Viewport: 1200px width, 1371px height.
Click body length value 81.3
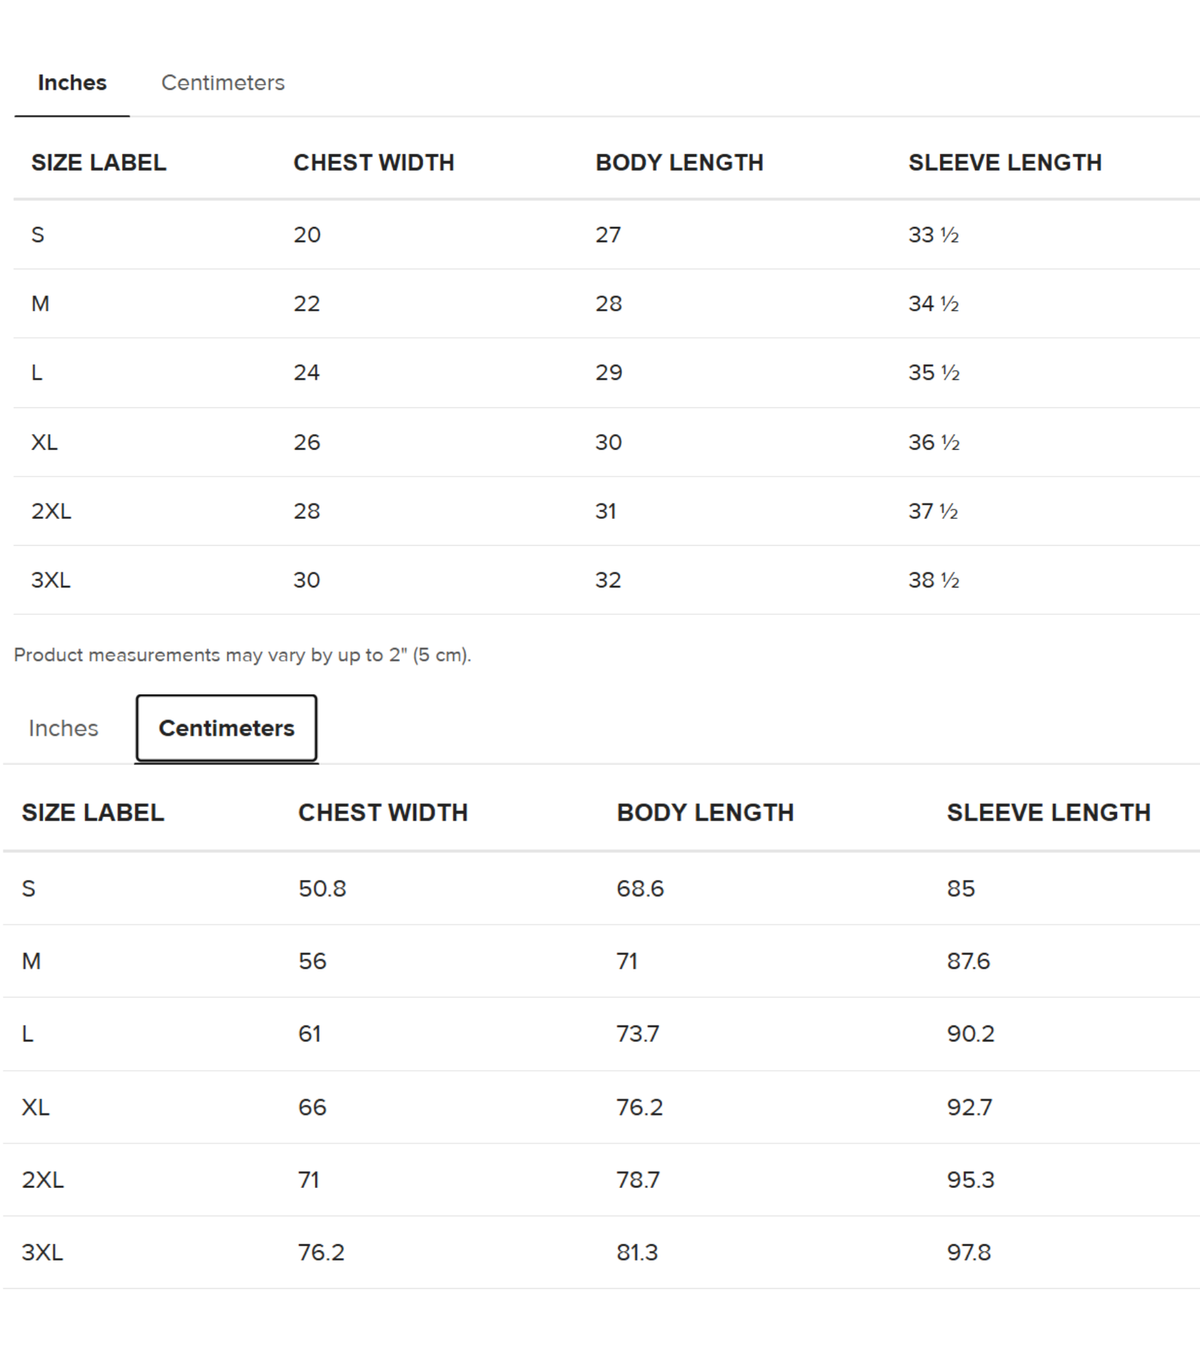[637, 1252]
